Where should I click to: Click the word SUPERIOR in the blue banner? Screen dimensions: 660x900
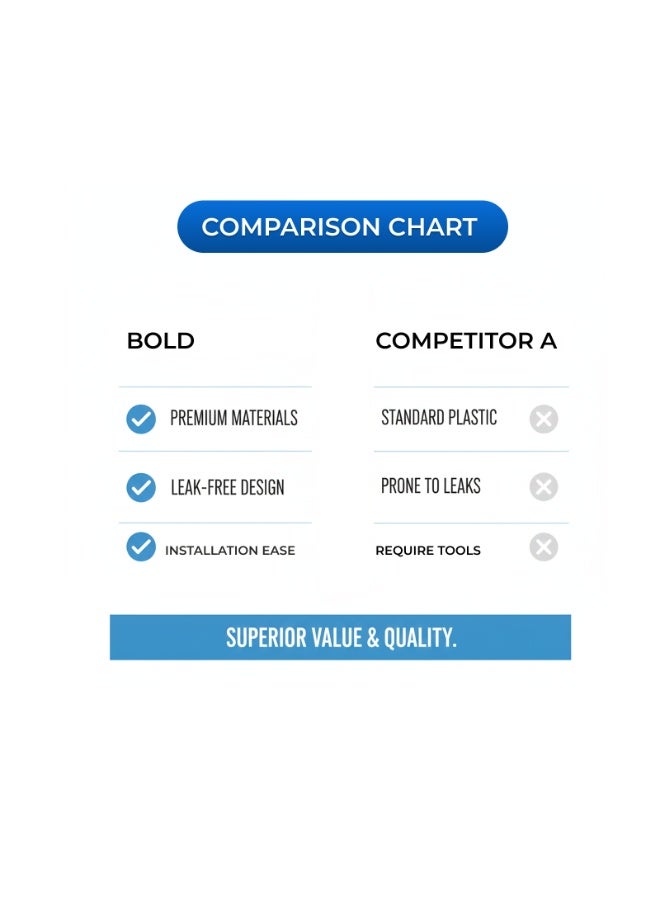click(x=264, y=638)
